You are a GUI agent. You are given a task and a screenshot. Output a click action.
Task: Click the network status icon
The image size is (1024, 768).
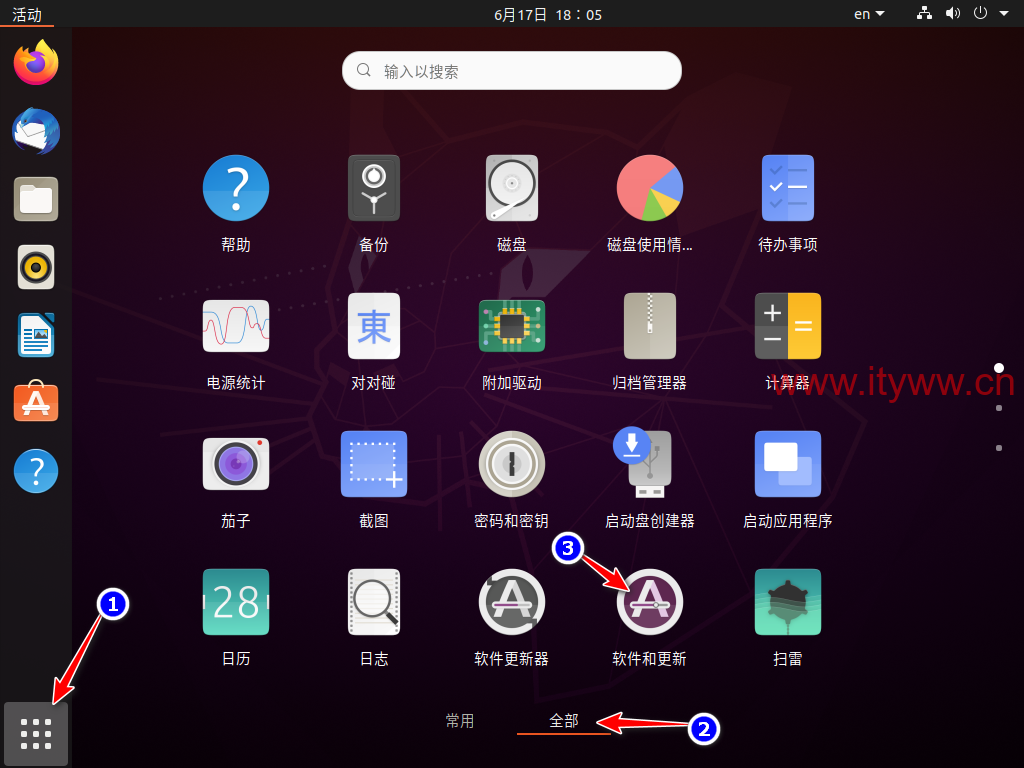tap(924, 13)
